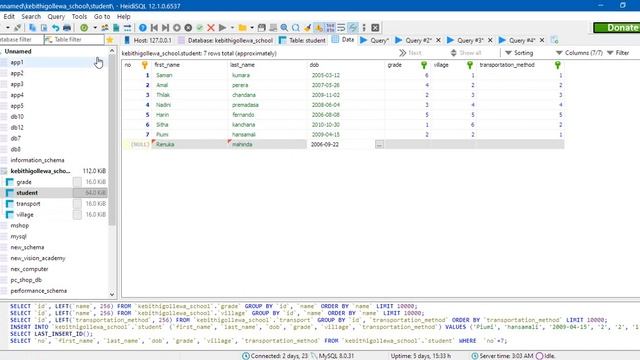The image size is (640, 360).
Task: Click the red Cancel editing X icon
Action: click(x=211, y=28)
